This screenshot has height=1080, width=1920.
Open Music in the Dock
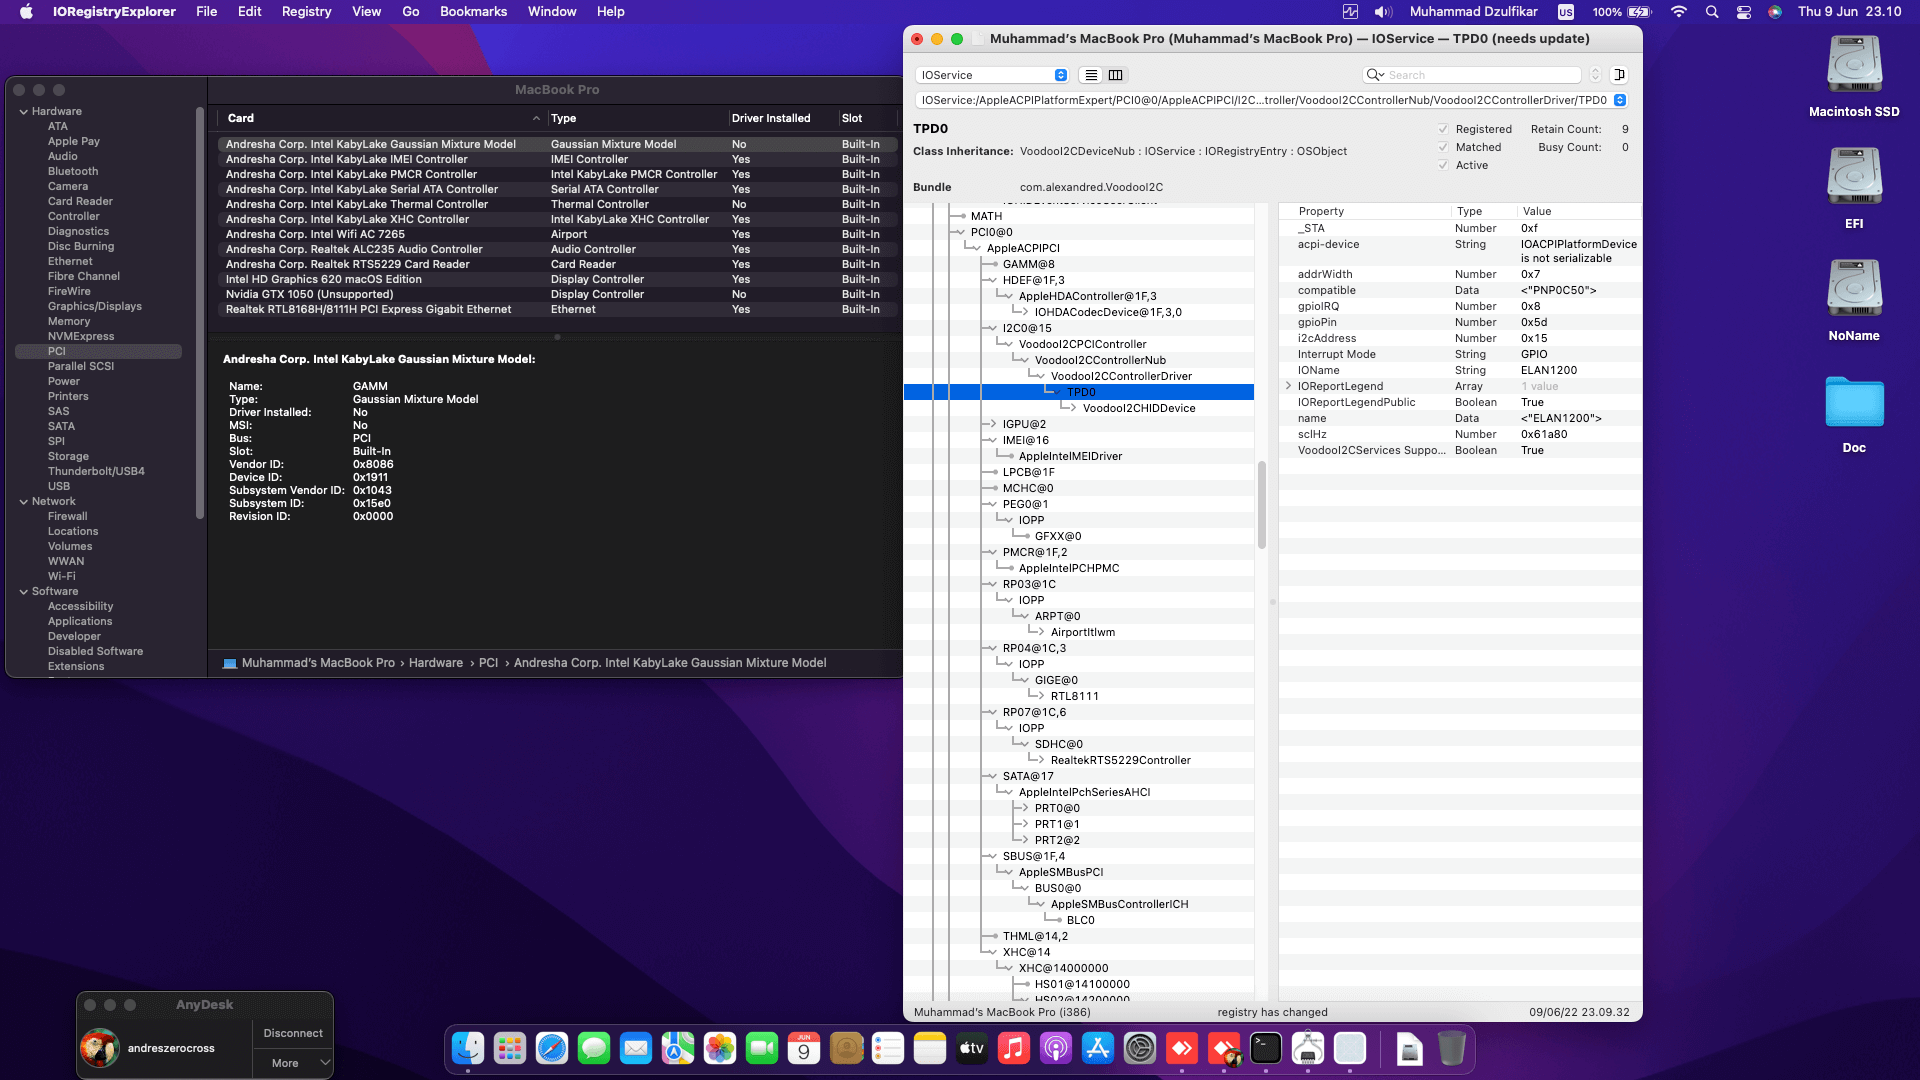pos(1014,1048)
